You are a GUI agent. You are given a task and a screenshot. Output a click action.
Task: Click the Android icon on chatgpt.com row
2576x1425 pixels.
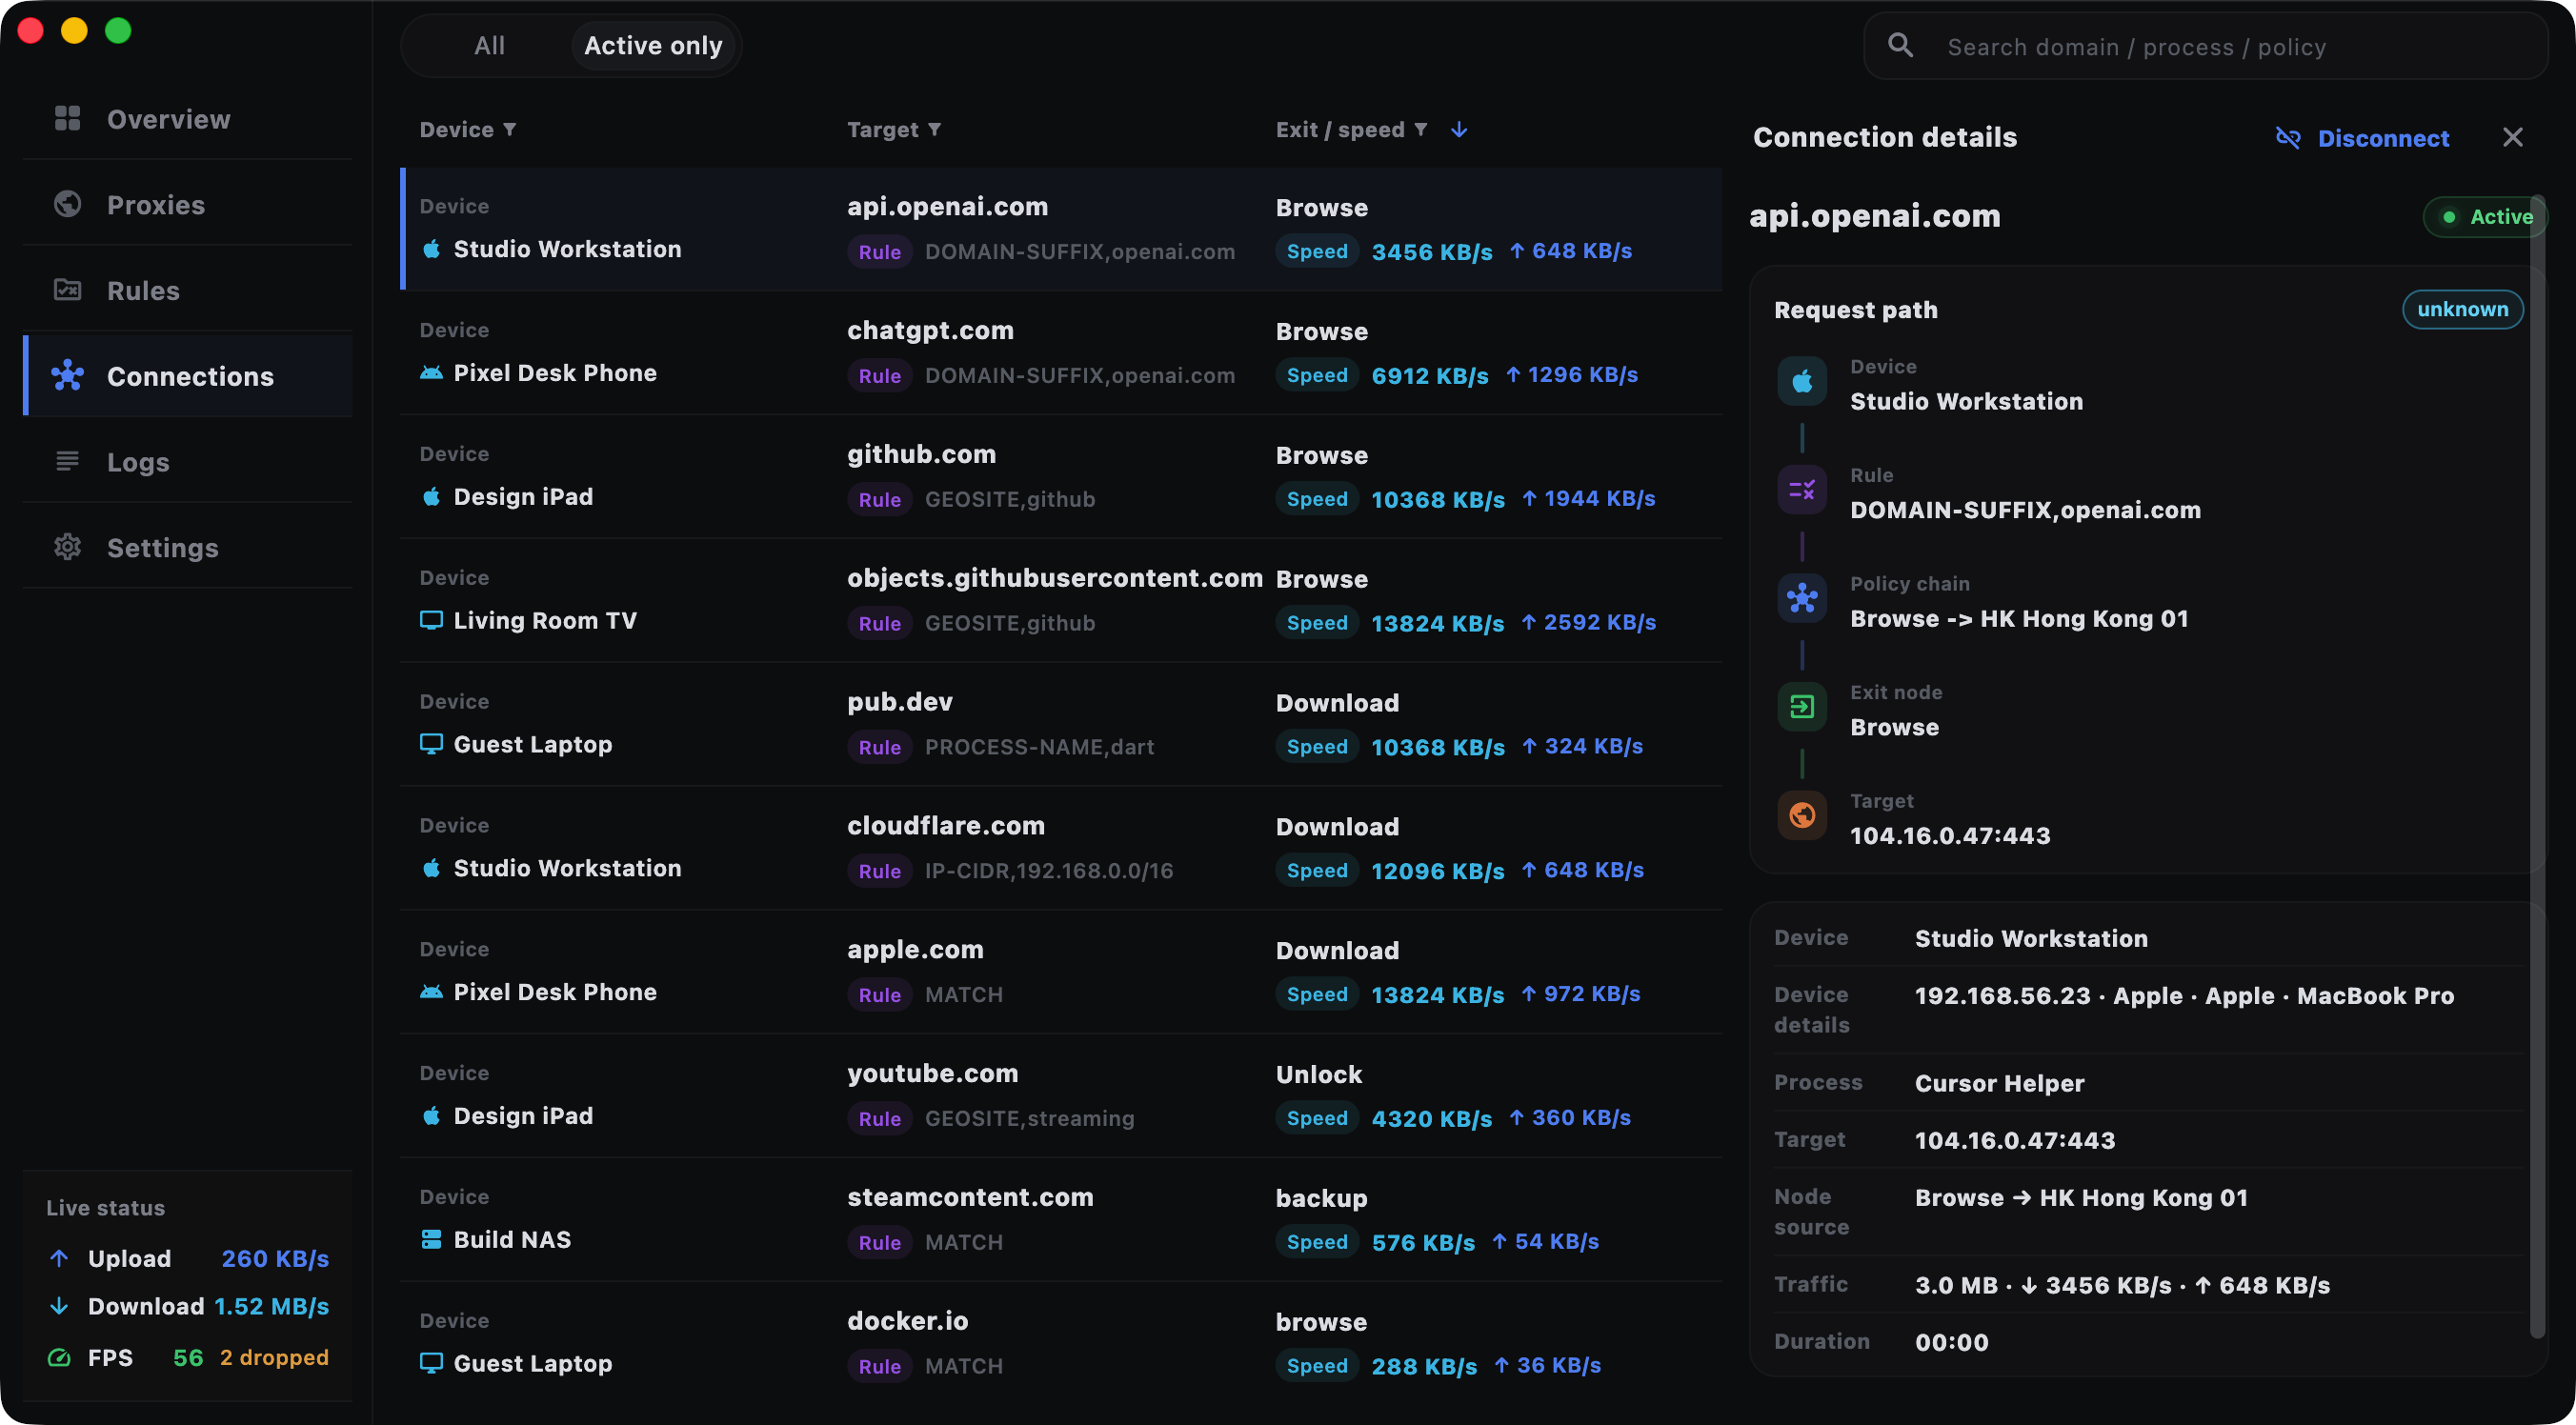point(431,373)
